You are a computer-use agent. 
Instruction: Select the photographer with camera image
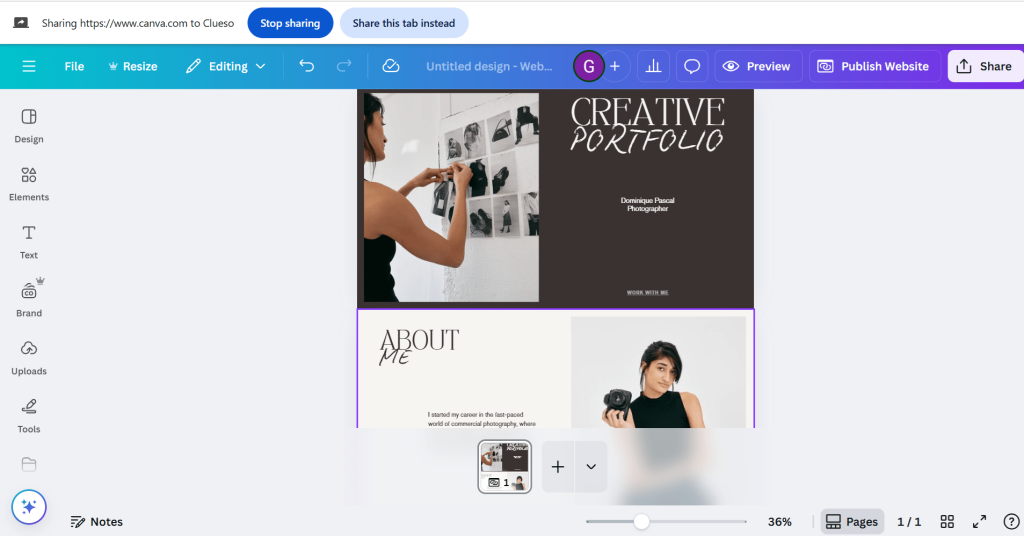point(658,372)
